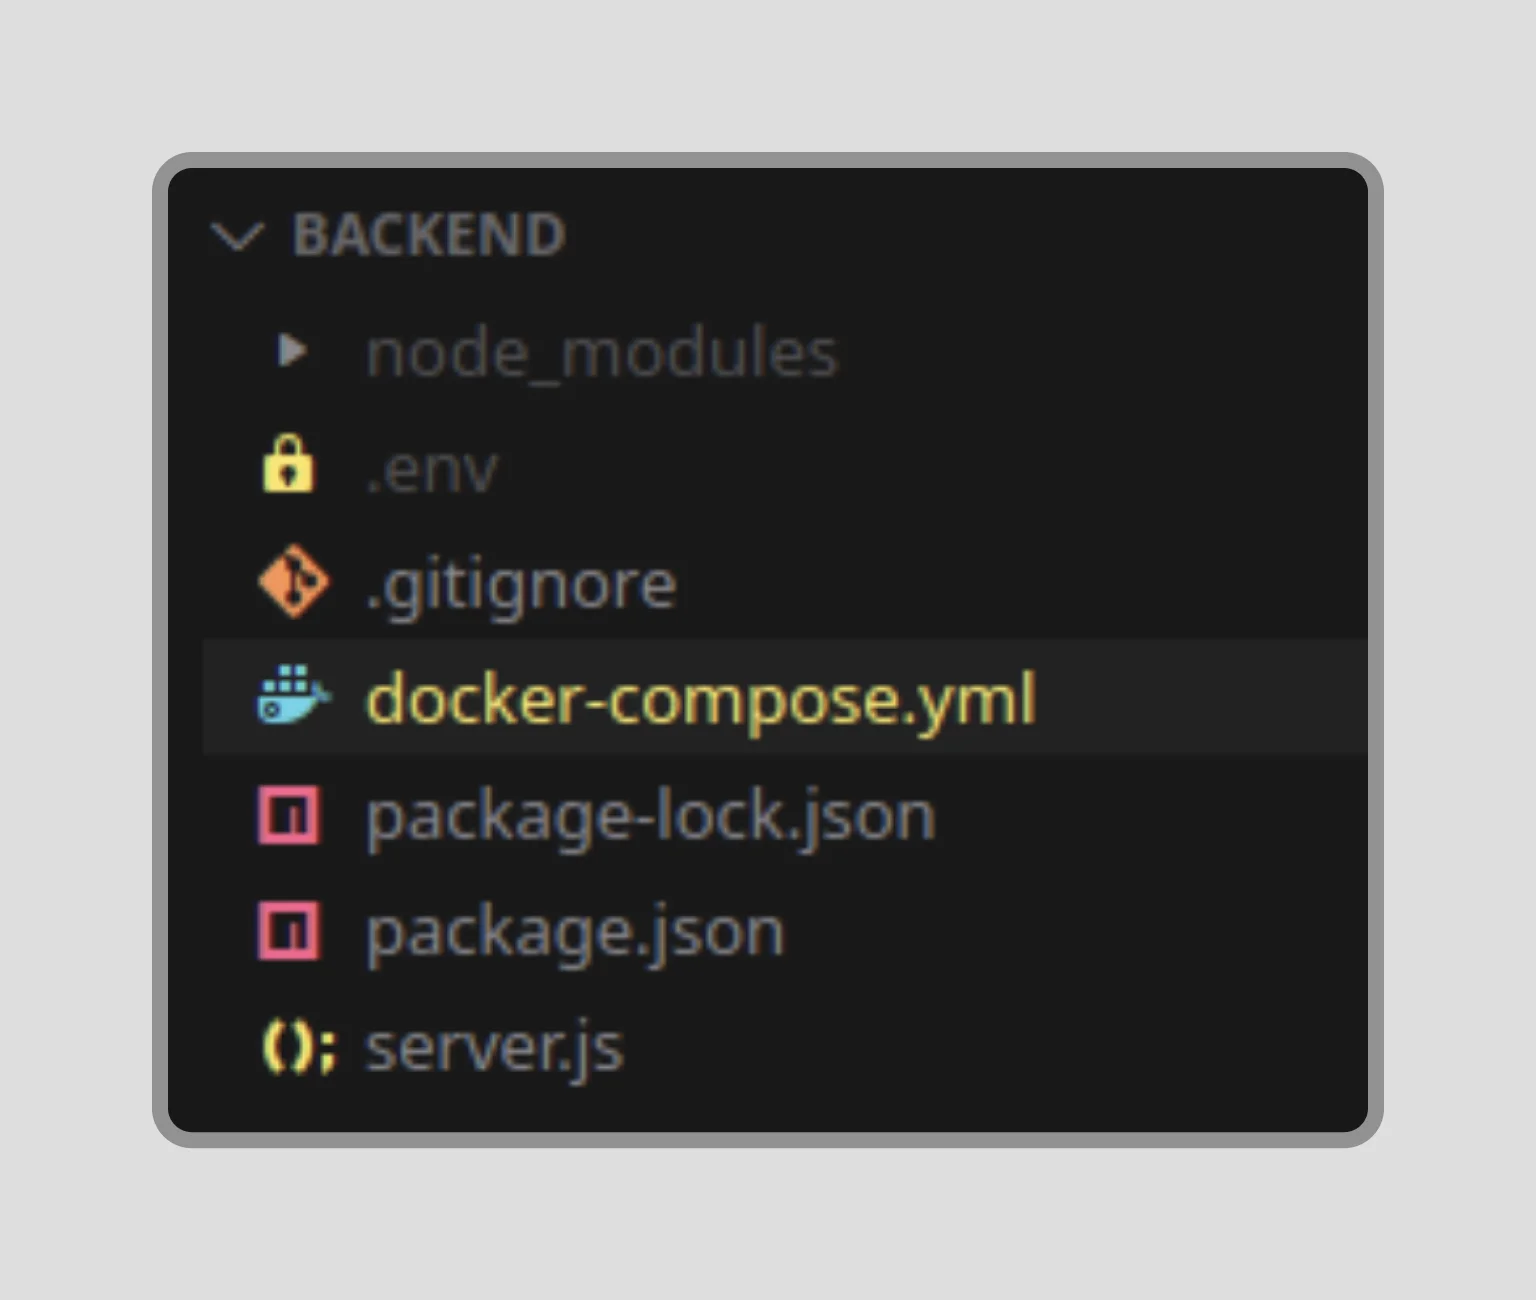
Task: Select the .env file
Action: click(432, 467)
